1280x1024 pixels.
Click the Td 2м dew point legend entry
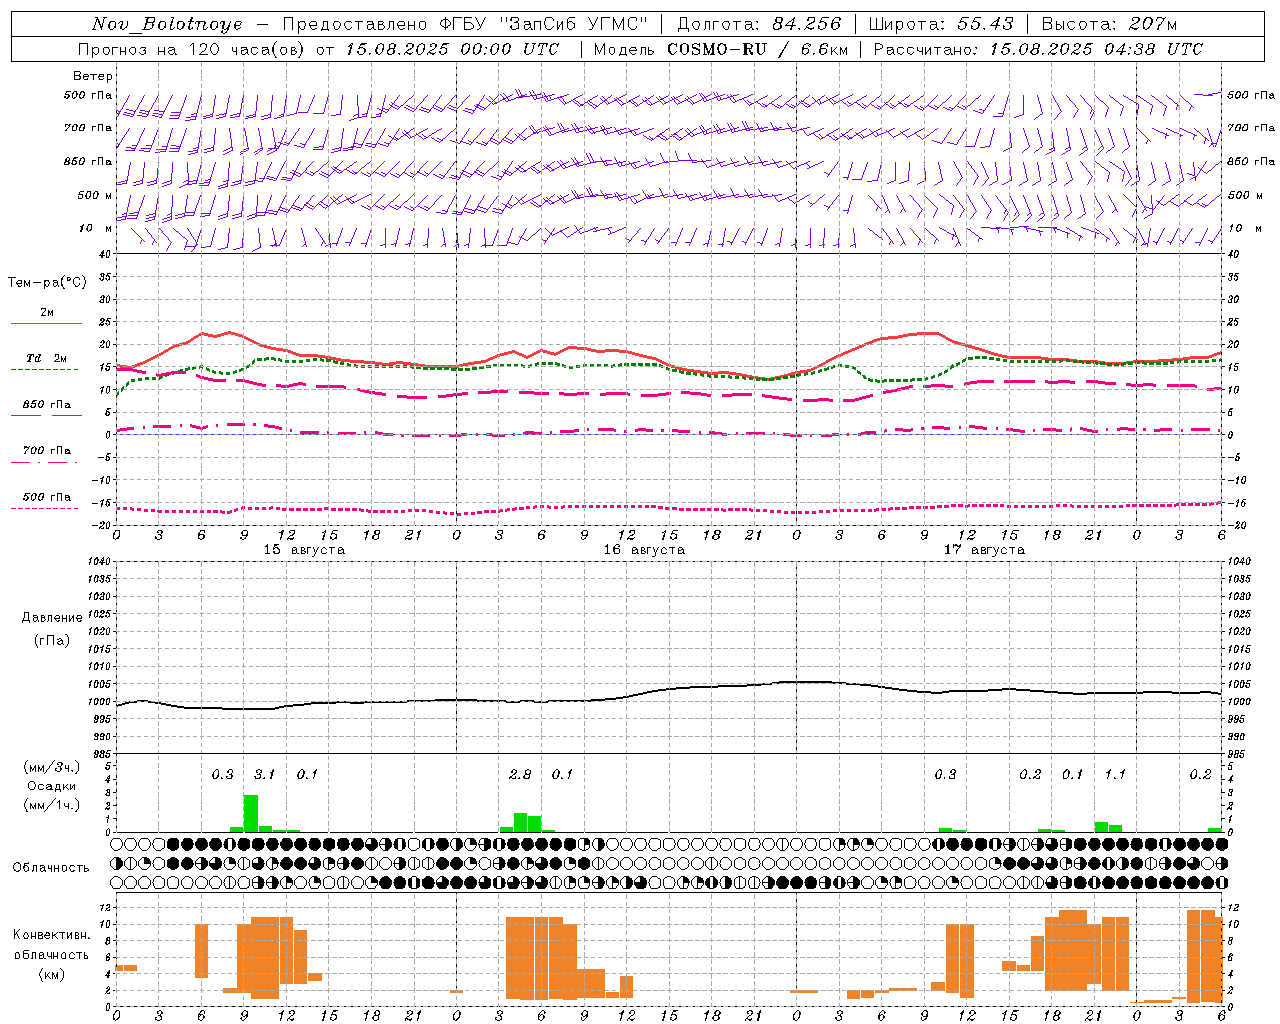point(46,358)
